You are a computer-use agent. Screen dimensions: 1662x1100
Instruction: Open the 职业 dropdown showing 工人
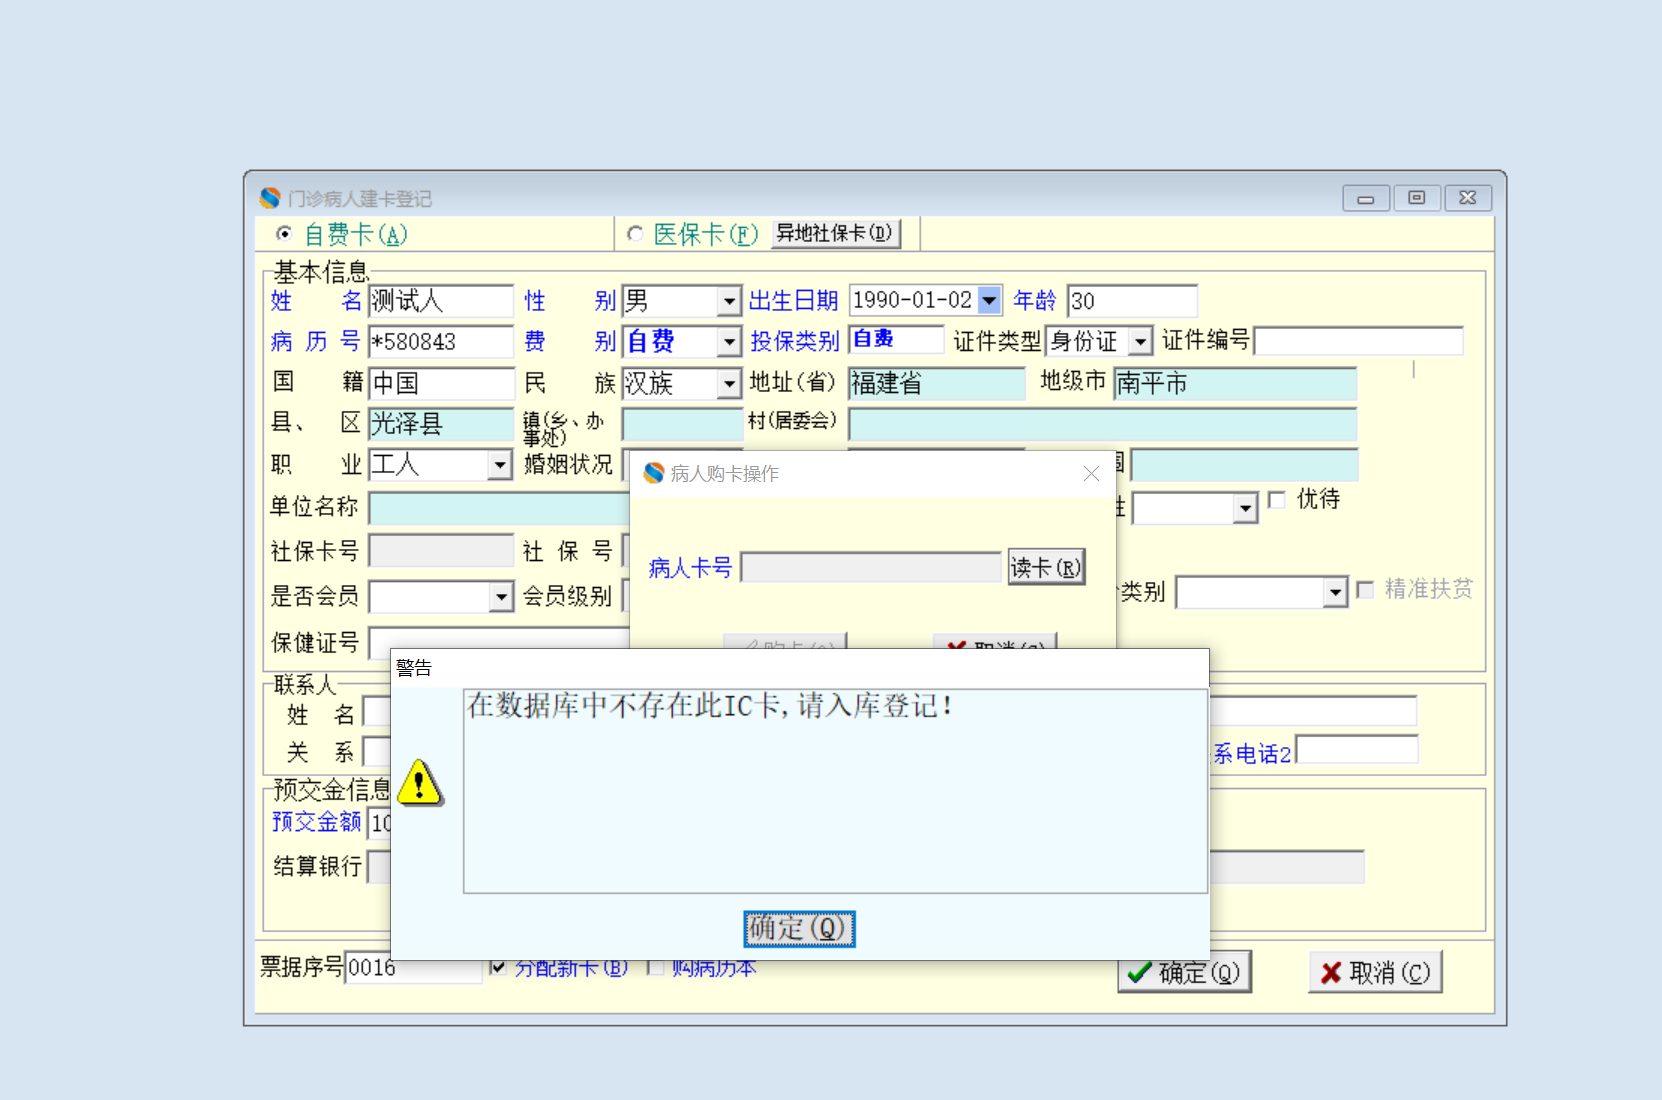pos(500,465)
